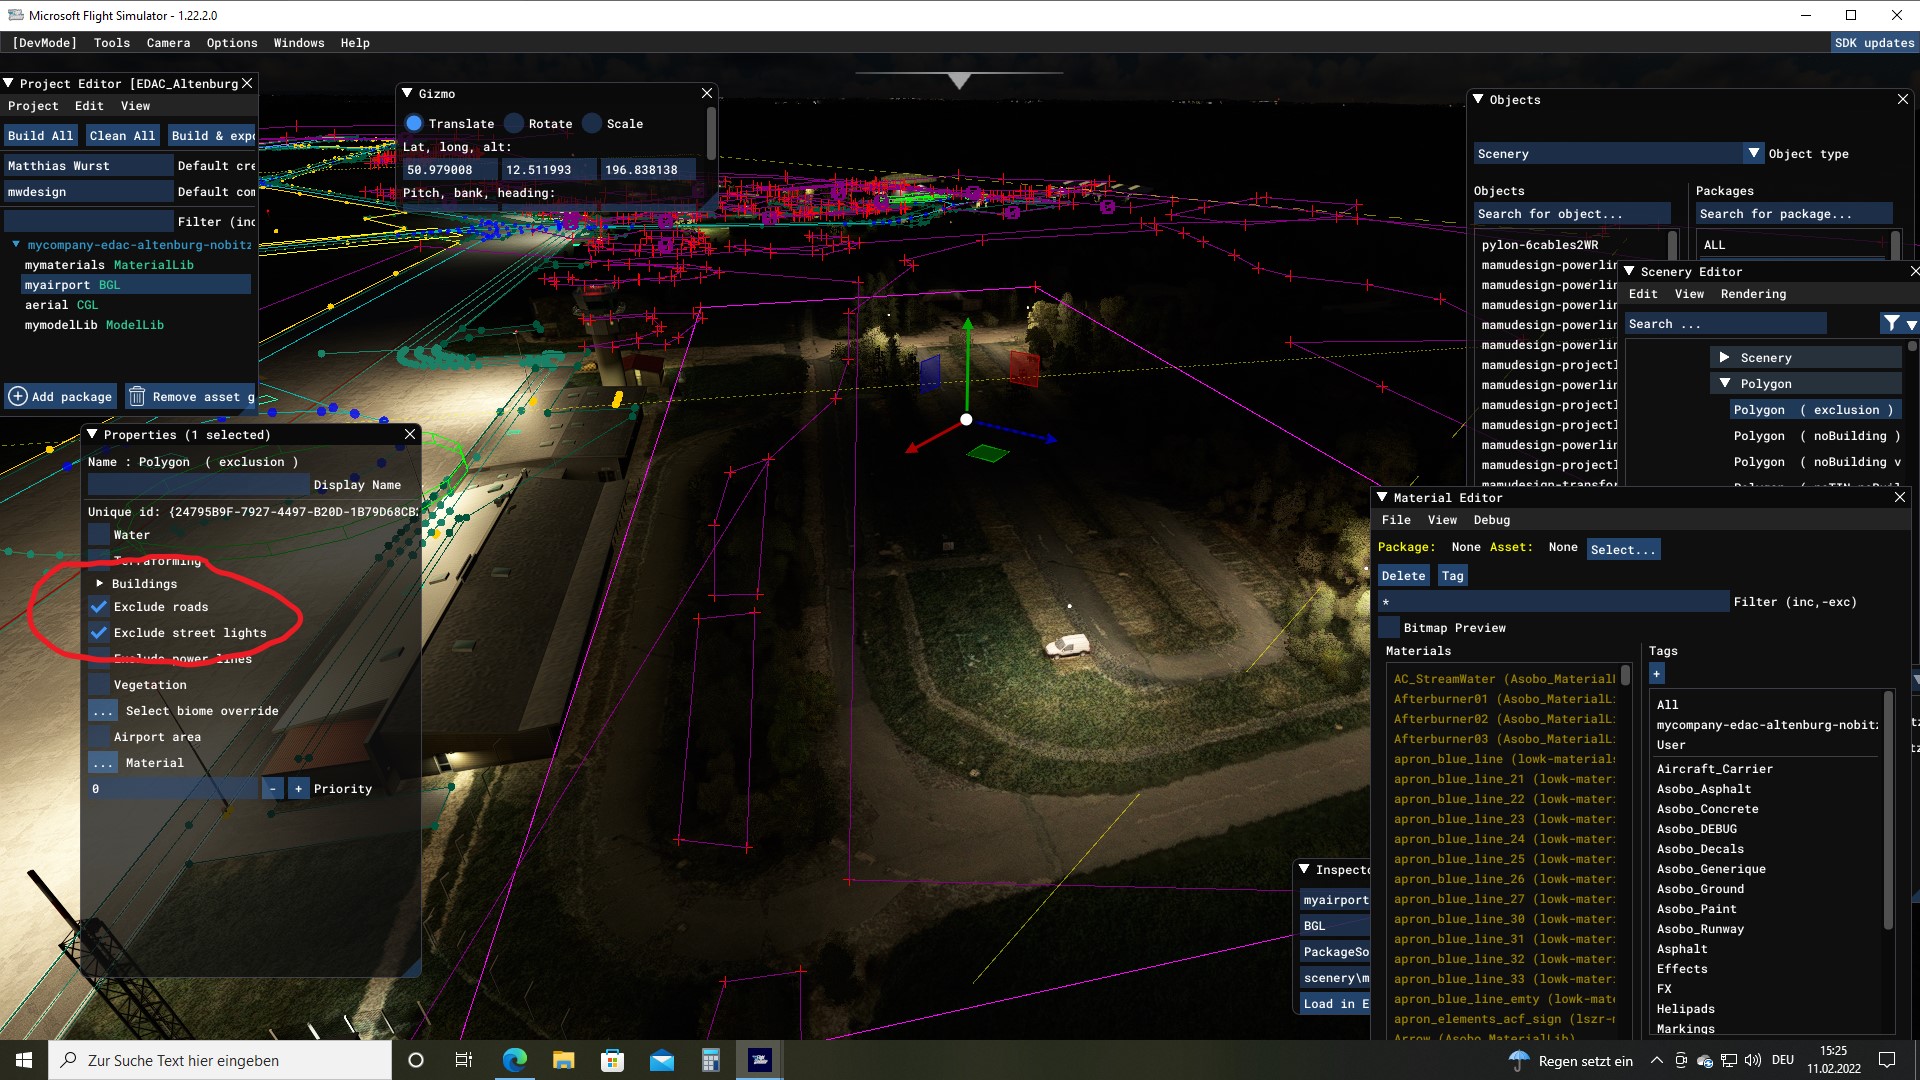Click the latitude value field
Image resolution: width=1920 pixels, height=1080 pixels.
(448, 170)
